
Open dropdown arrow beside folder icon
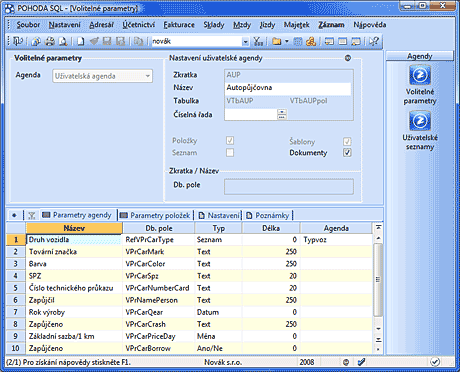pyautogui.click(x=286, y=42)
